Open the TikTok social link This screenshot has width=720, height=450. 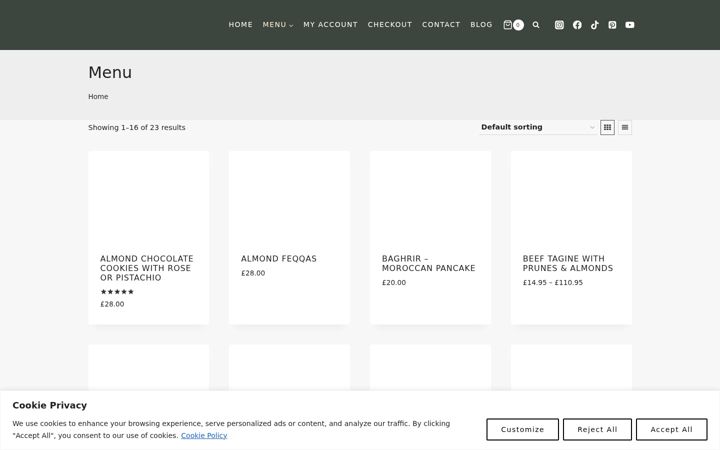click(595, 25)
